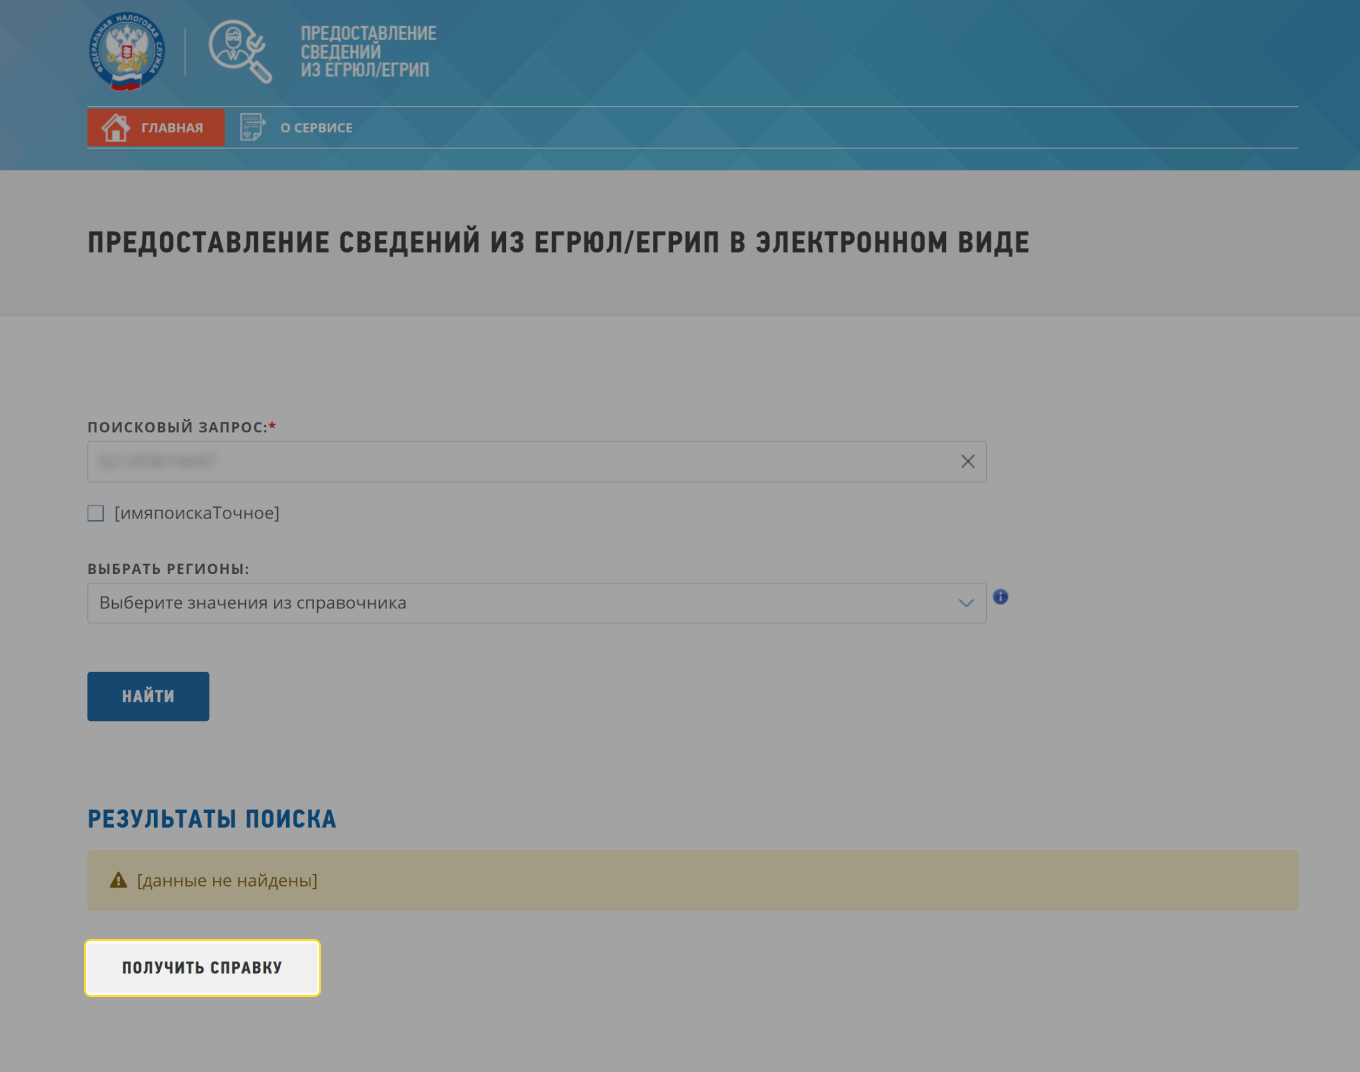1360x1072 pixels.
Task: Open the info tooltip icon near region selector
Action: pos(1000,597)
